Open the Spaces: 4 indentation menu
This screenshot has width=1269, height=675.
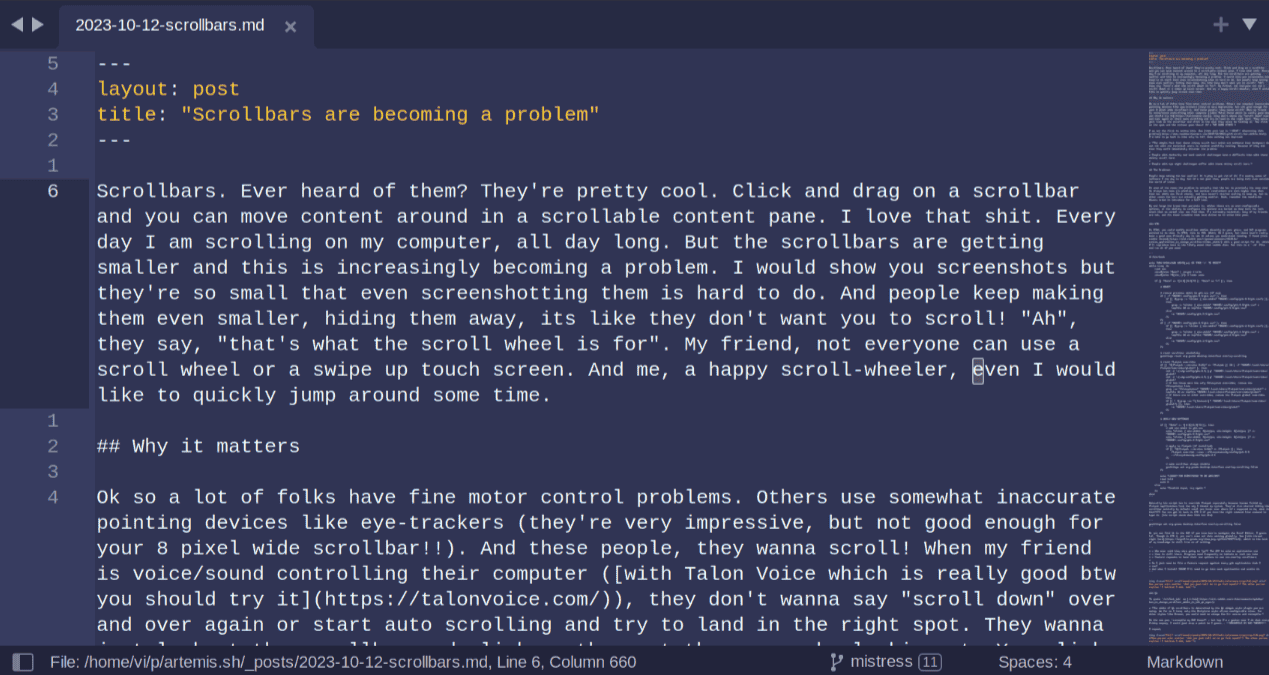[x=1034, y=662]
